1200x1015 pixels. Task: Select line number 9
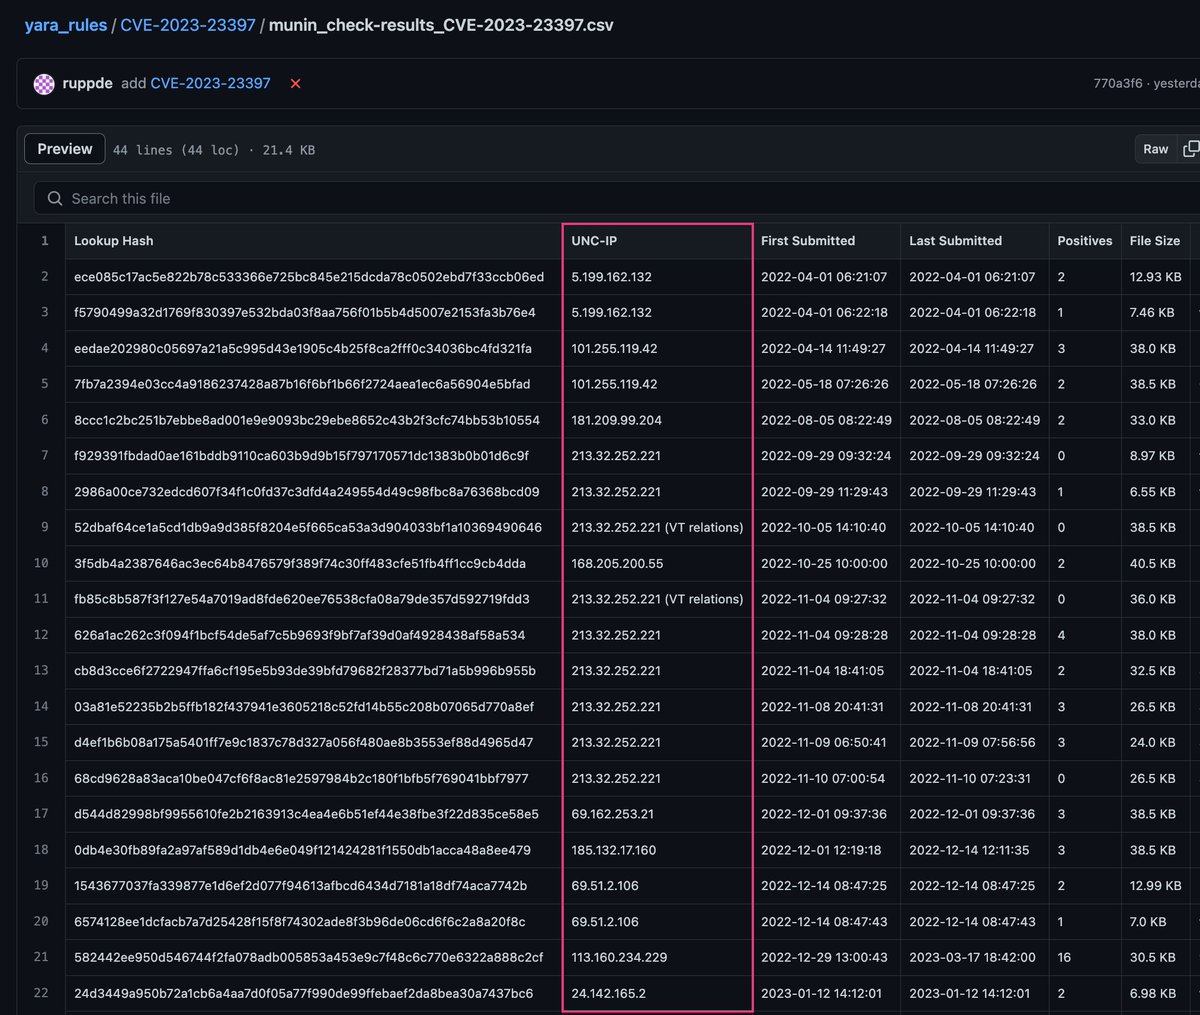point(44,527)
